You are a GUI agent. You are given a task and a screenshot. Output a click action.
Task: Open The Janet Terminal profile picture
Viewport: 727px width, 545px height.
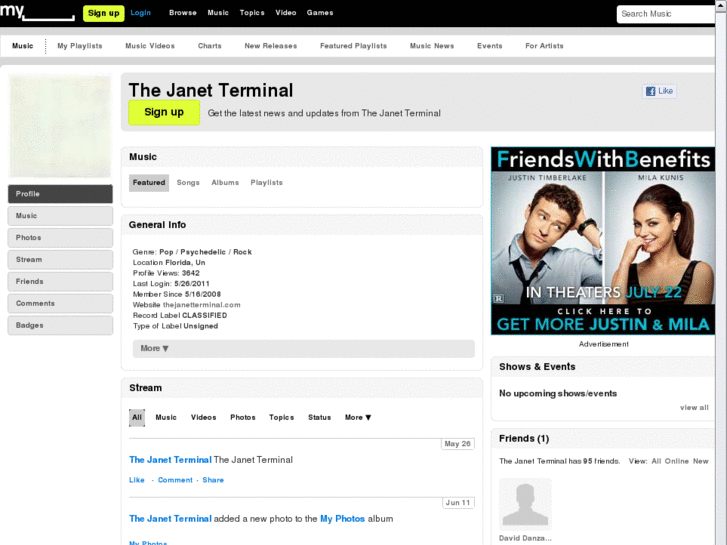click(60, 126)
